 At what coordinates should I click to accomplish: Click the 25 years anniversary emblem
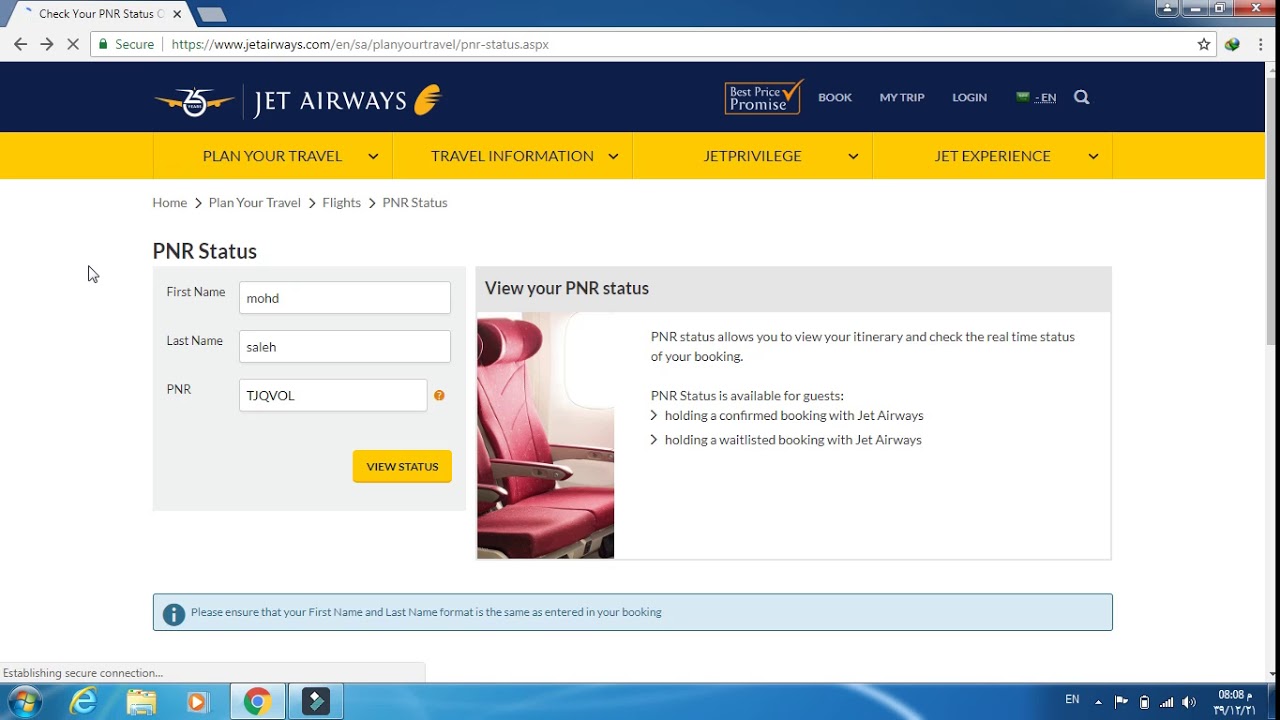[x=194, y=102]
